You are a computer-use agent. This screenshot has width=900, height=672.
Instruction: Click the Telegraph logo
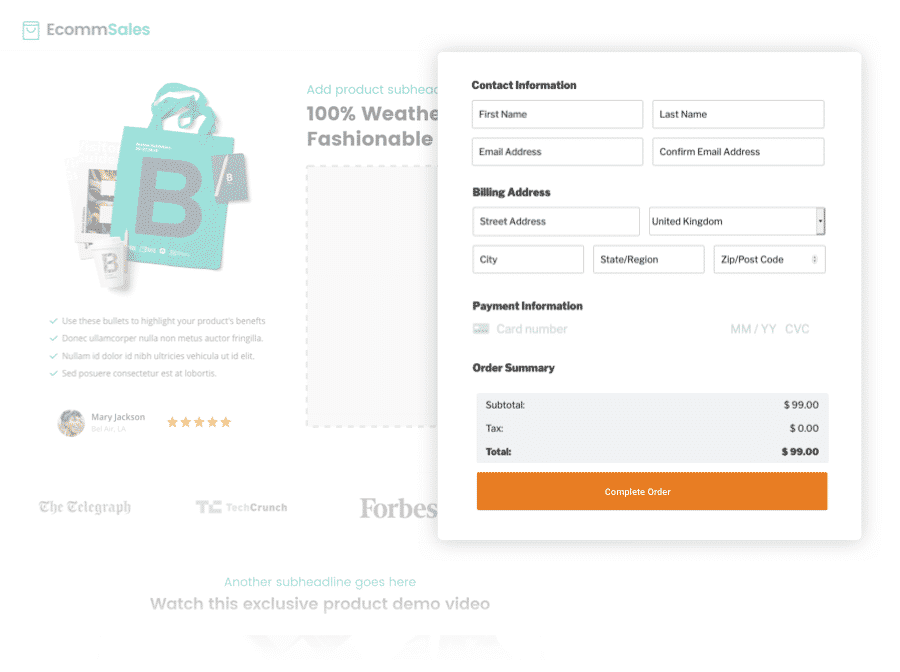point(85,507)
